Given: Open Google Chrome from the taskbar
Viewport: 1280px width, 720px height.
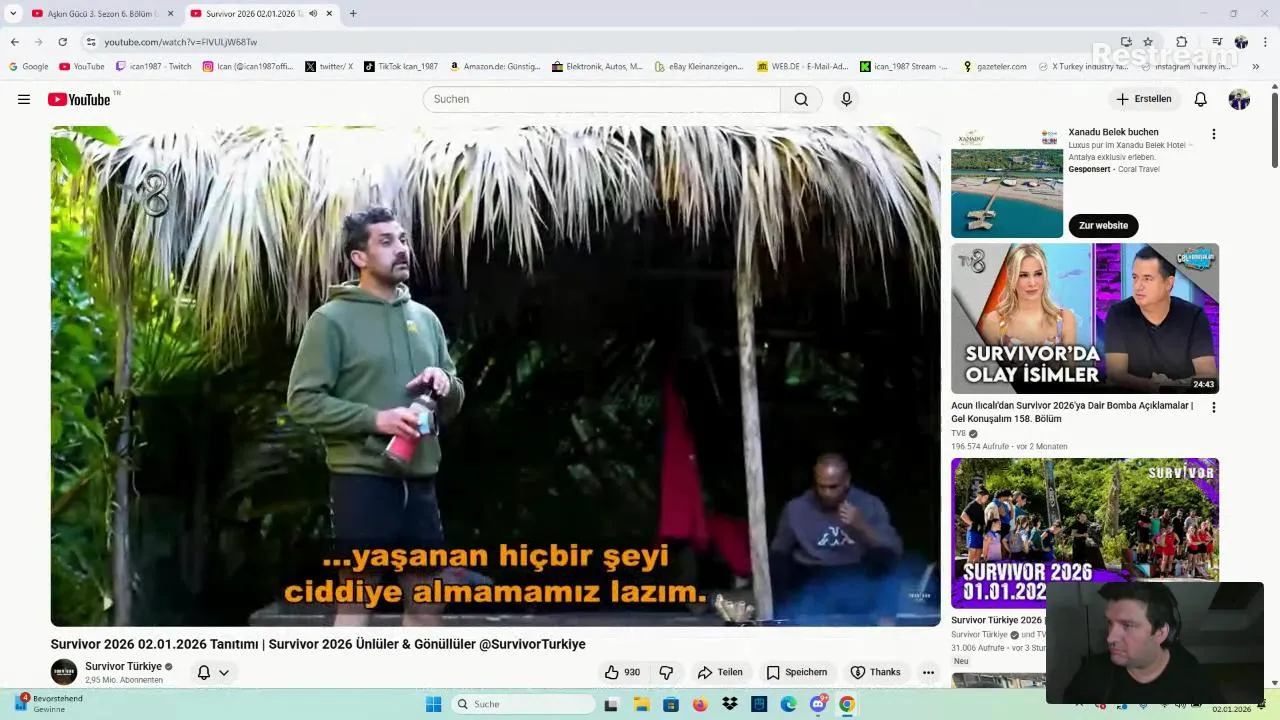Looking at the screenshot, I should pos(847,704).
